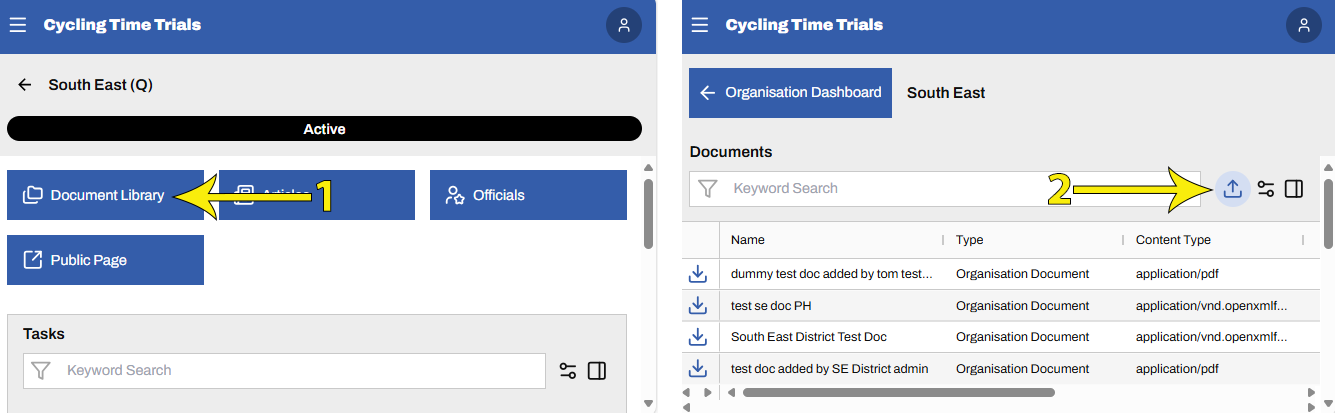The image size is (1335, 413).
Task: Open Documents filter settings sliders icon
Action: 1266,188
